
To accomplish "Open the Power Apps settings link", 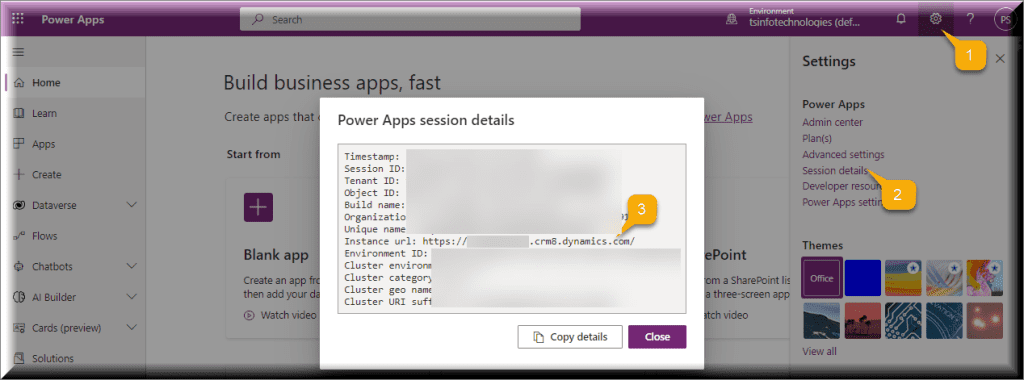I will coord(842,202).
